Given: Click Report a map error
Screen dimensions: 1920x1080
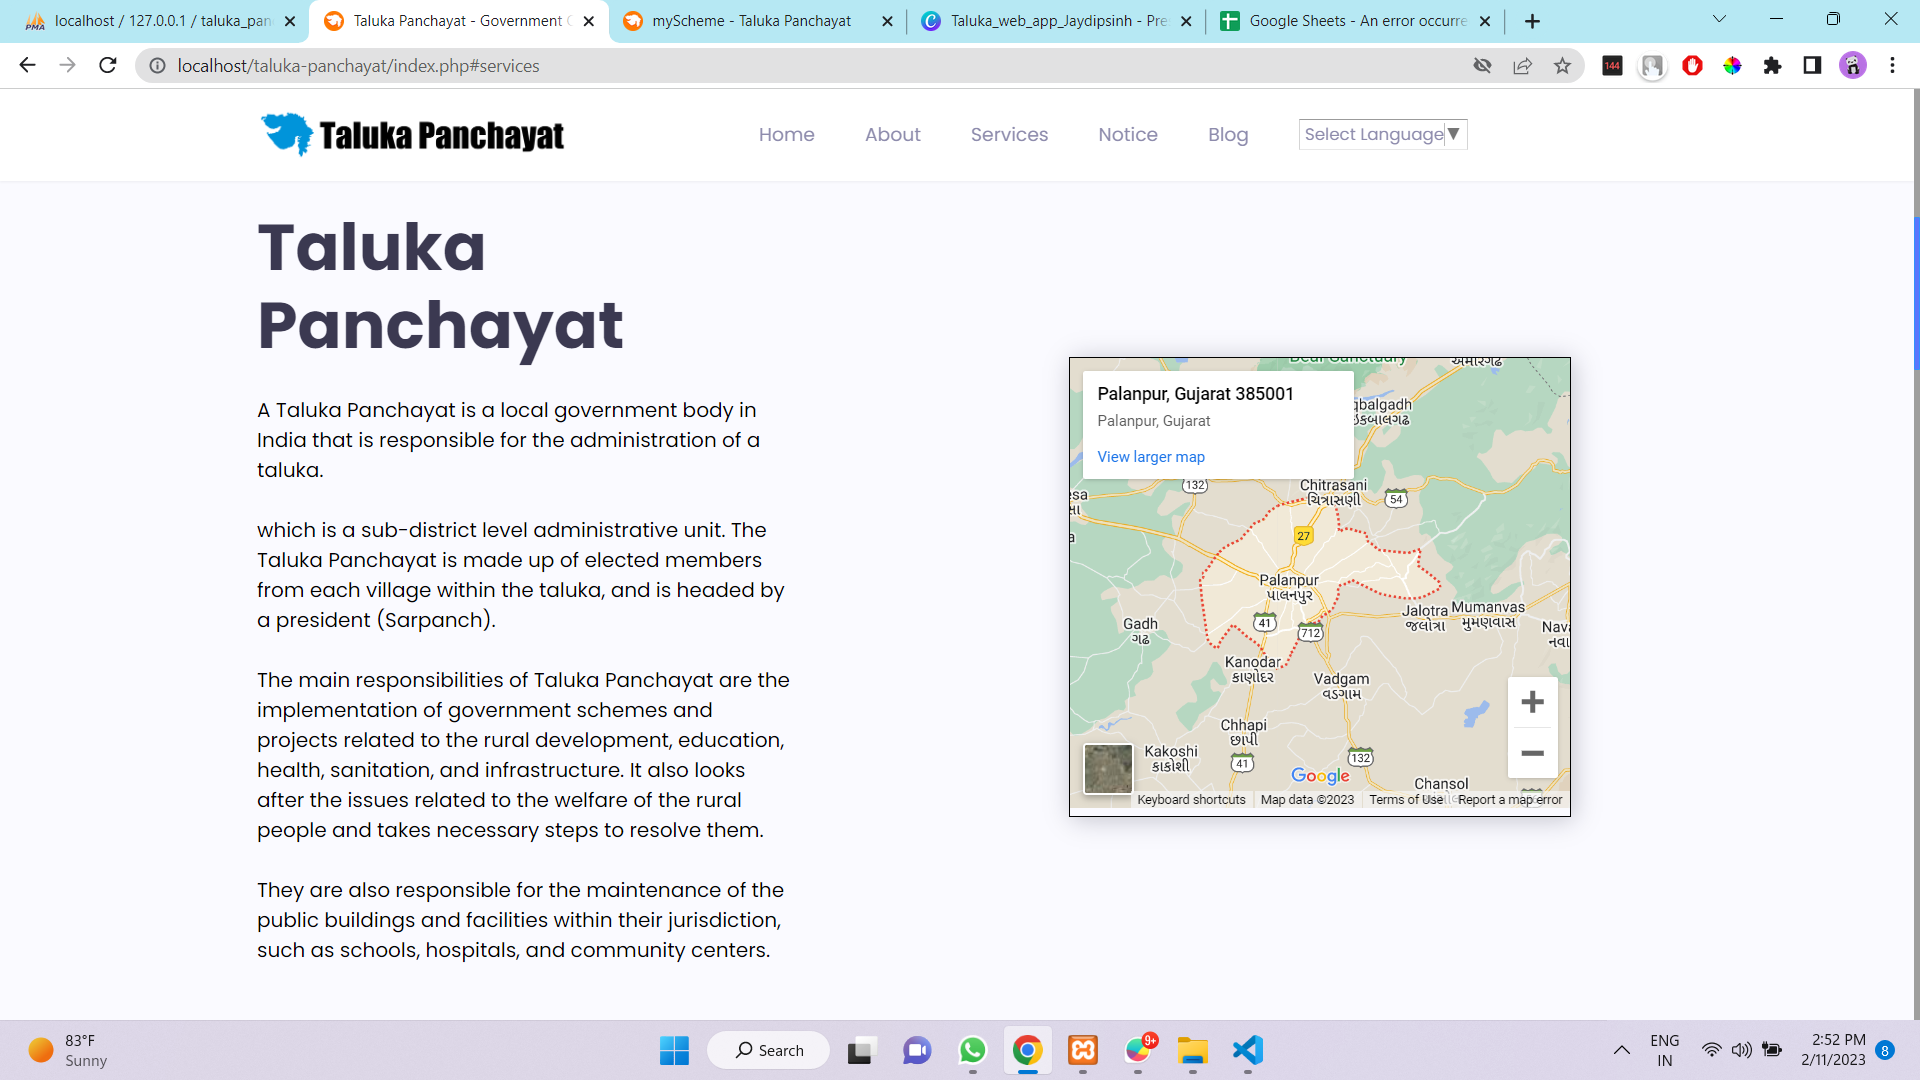Looking at the screenshot, I should tap(1510, 800).
